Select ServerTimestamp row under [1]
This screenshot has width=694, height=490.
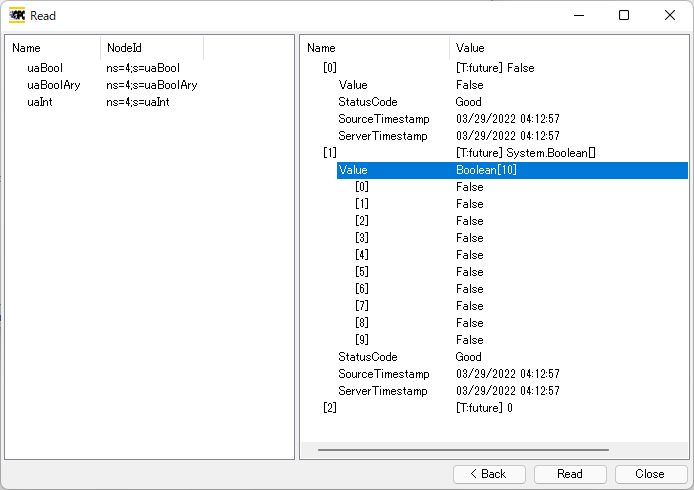[x=382, y=391]
